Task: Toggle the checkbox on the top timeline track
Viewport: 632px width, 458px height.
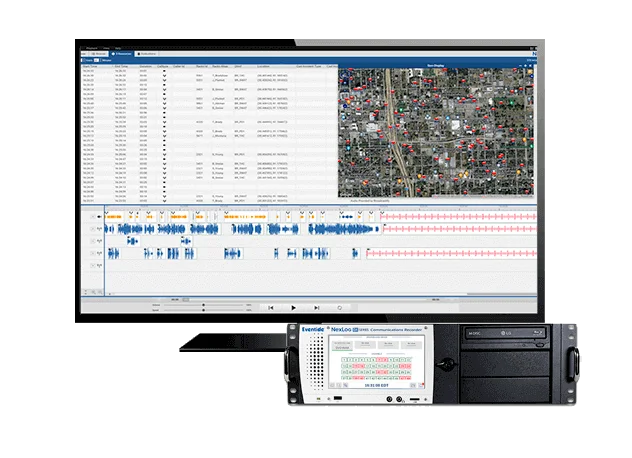Action: 94,215
